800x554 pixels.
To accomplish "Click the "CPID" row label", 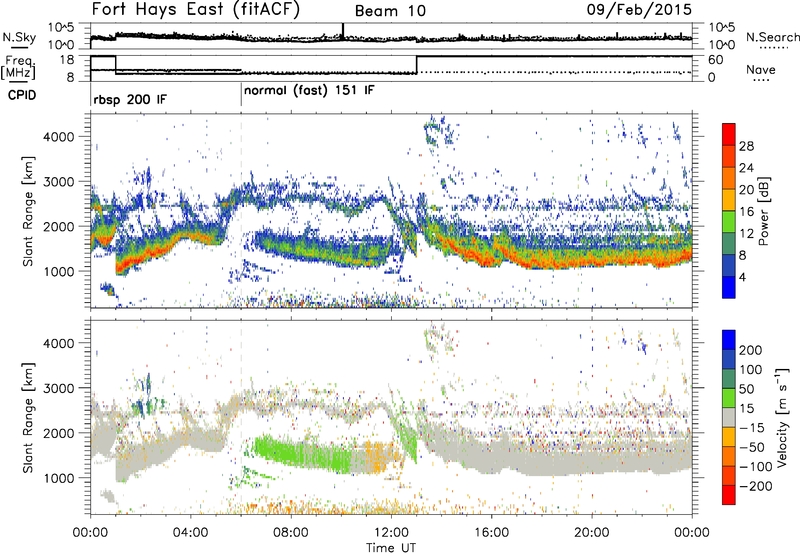I will (22, 95).
